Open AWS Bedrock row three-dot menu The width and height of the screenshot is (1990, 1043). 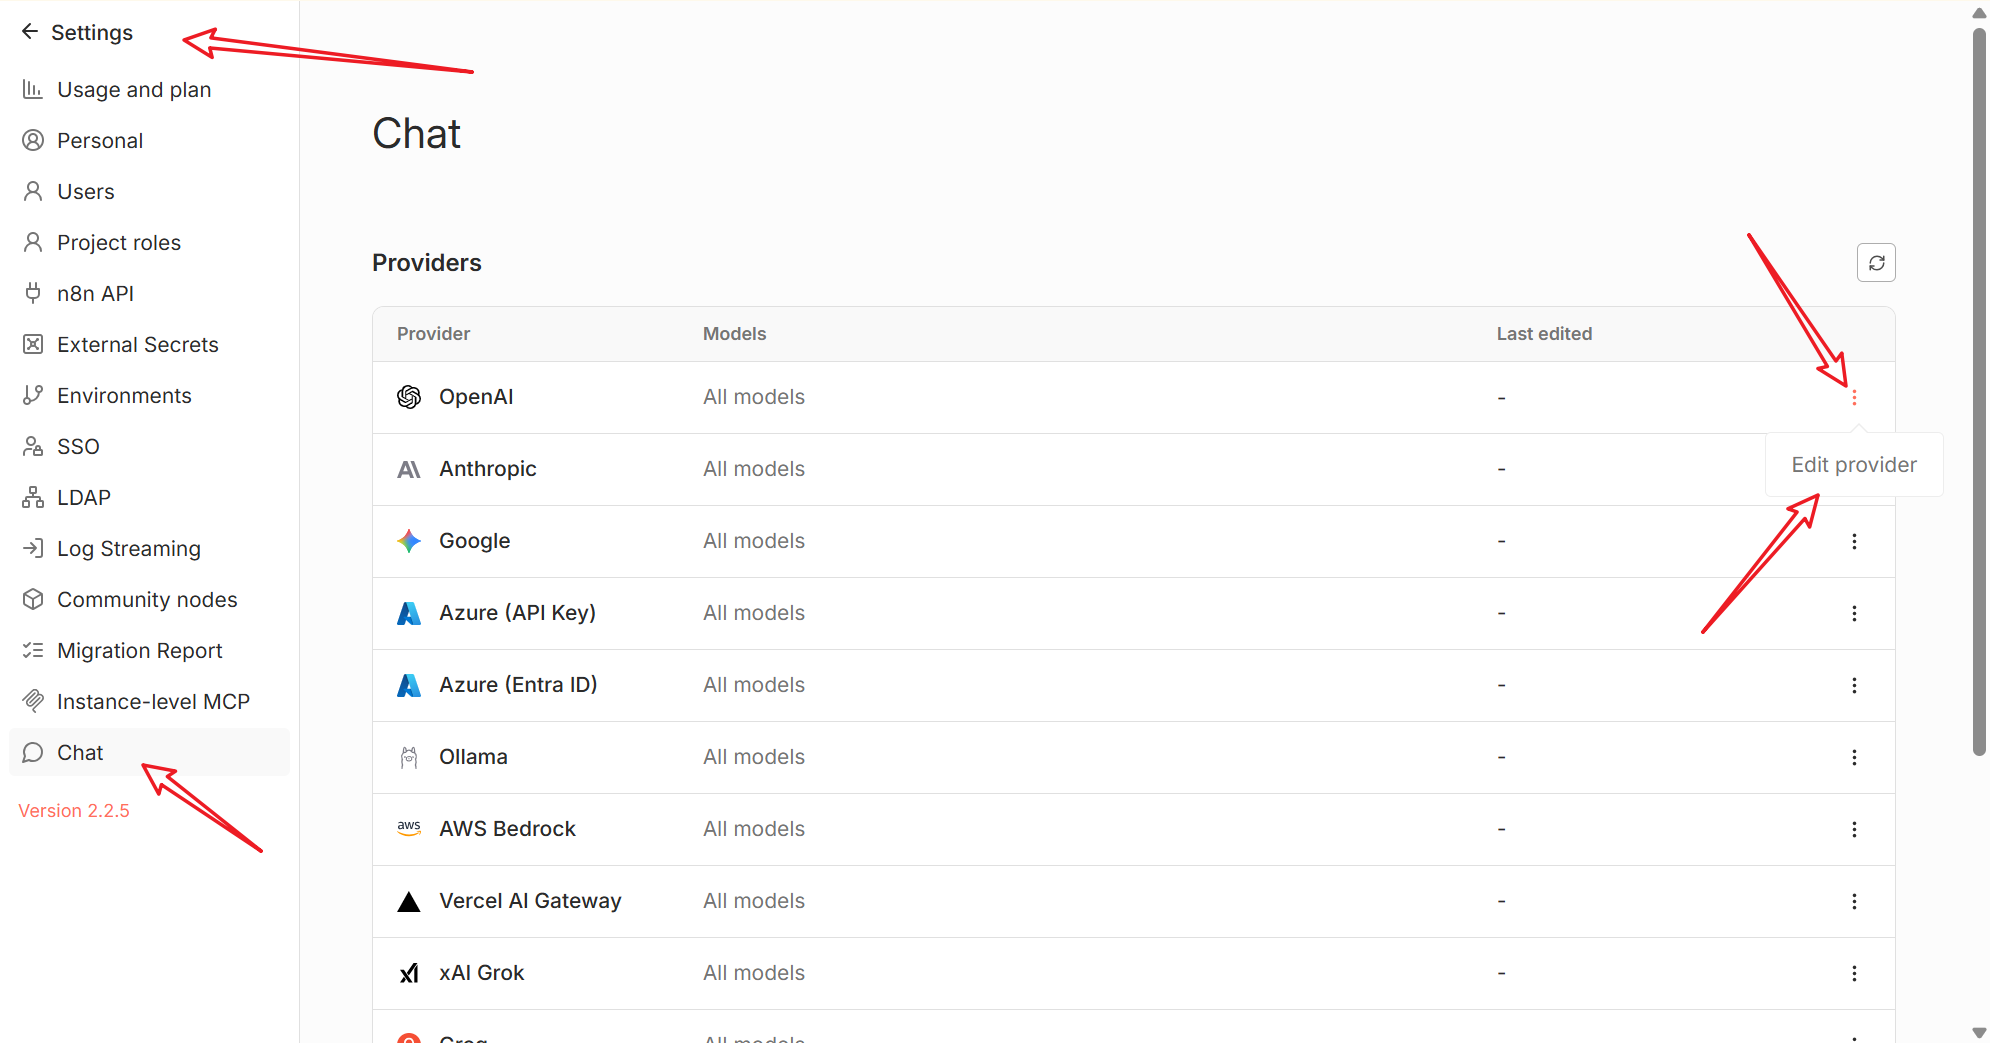(x=1854, y=829)
